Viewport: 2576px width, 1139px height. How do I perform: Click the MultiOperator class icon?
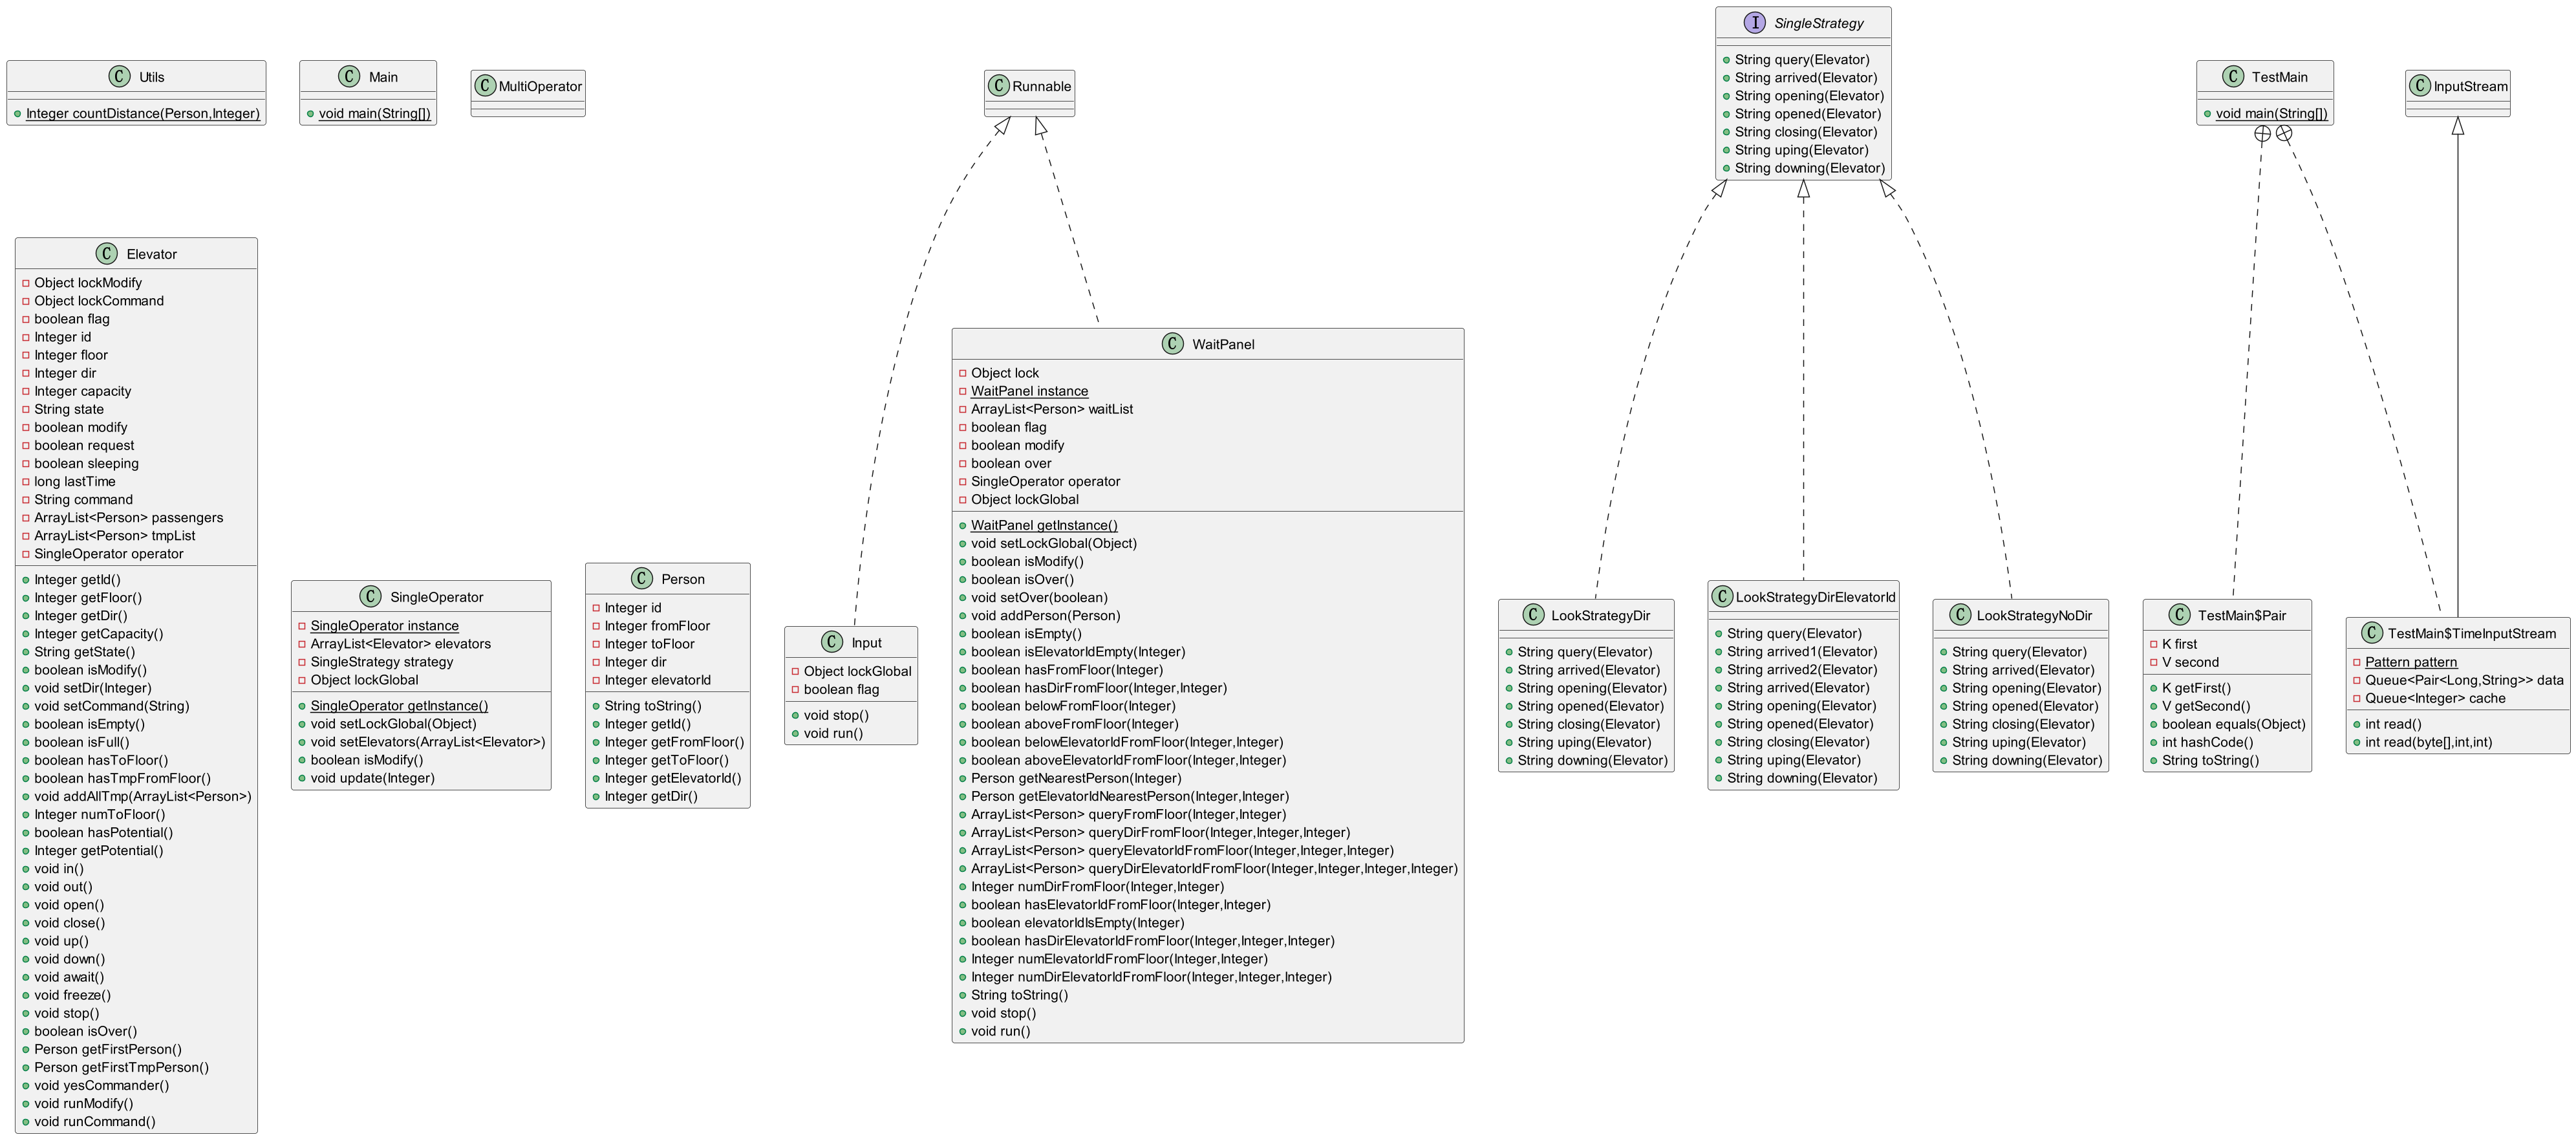pos(485,86)
